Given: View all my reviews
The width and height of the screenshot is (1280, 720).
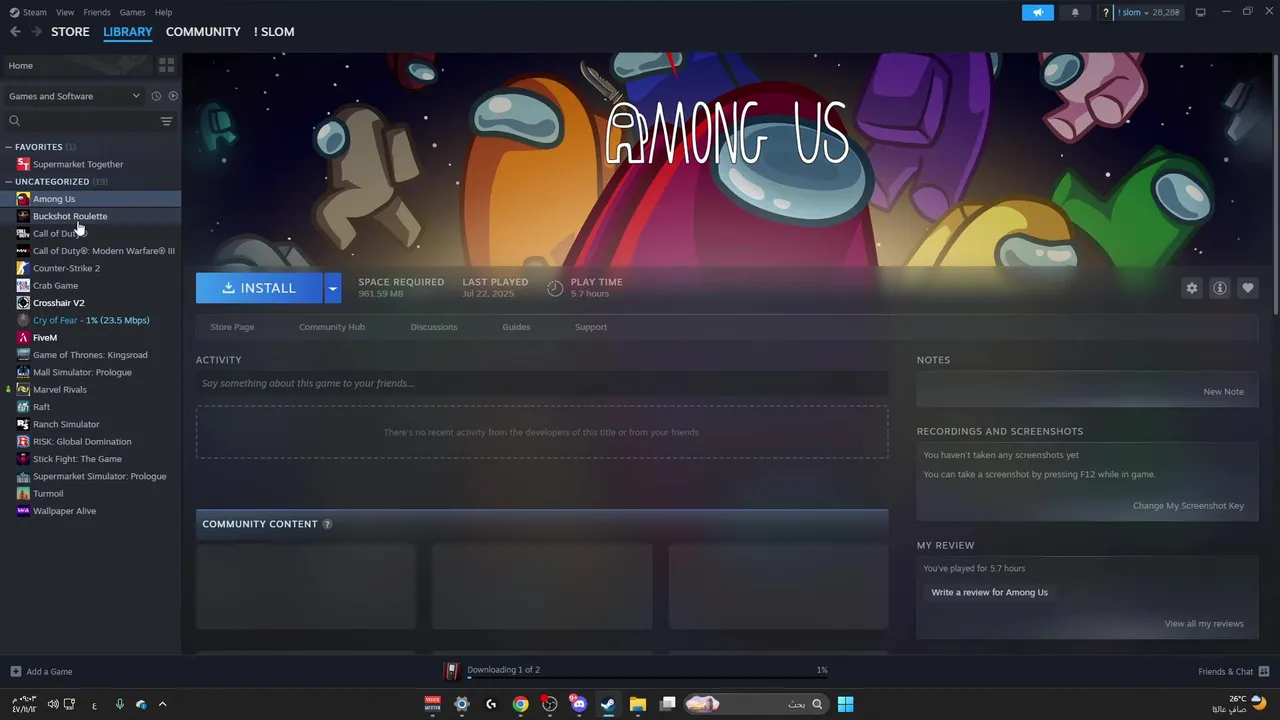Looking at the screenshot, I should tap(1204, 624).
